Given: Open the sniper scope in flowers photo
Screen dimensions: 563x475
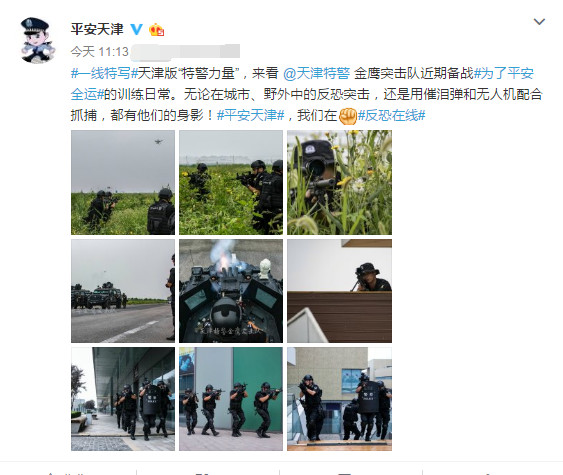Looking at the screenshot, I should point(339,182).
